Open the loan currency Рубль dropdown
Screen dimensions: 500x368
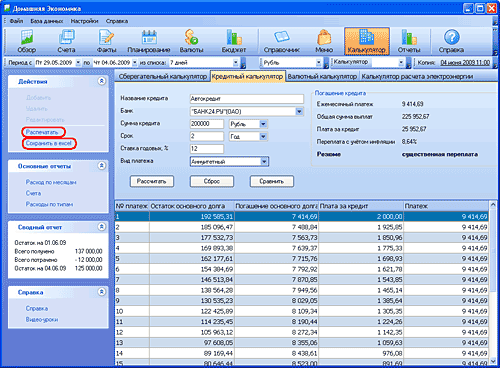coord(263,124)
